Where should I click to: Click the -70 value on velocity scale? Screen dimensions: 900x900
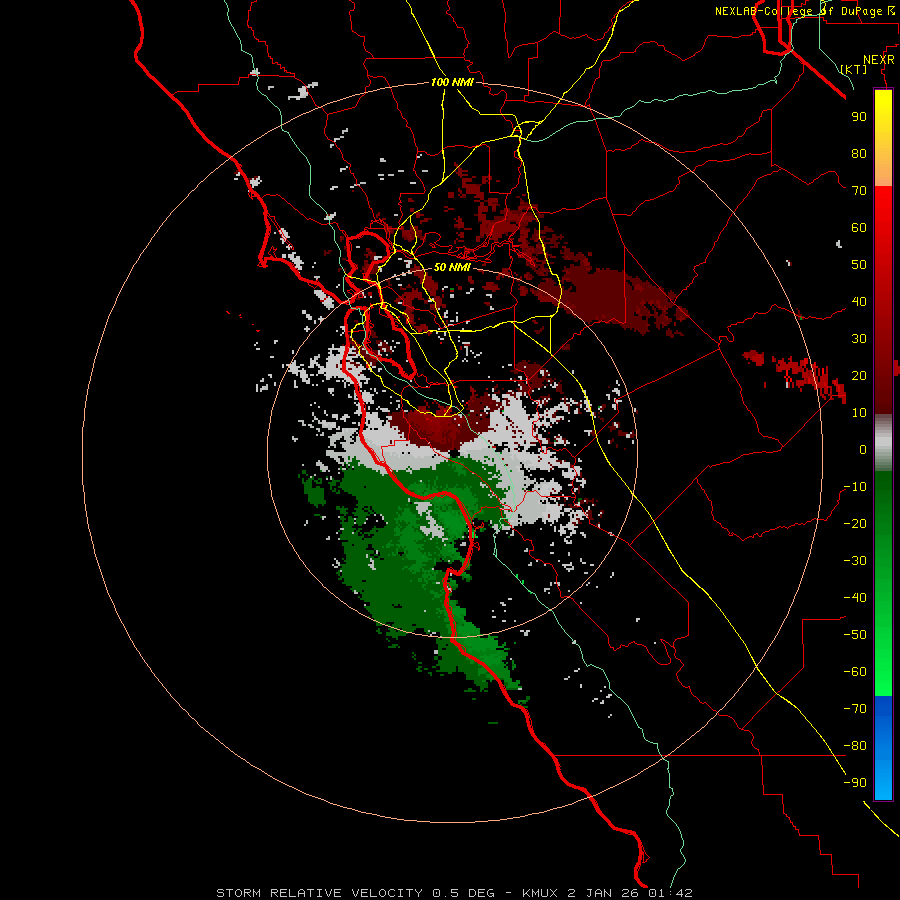point(855,709)
